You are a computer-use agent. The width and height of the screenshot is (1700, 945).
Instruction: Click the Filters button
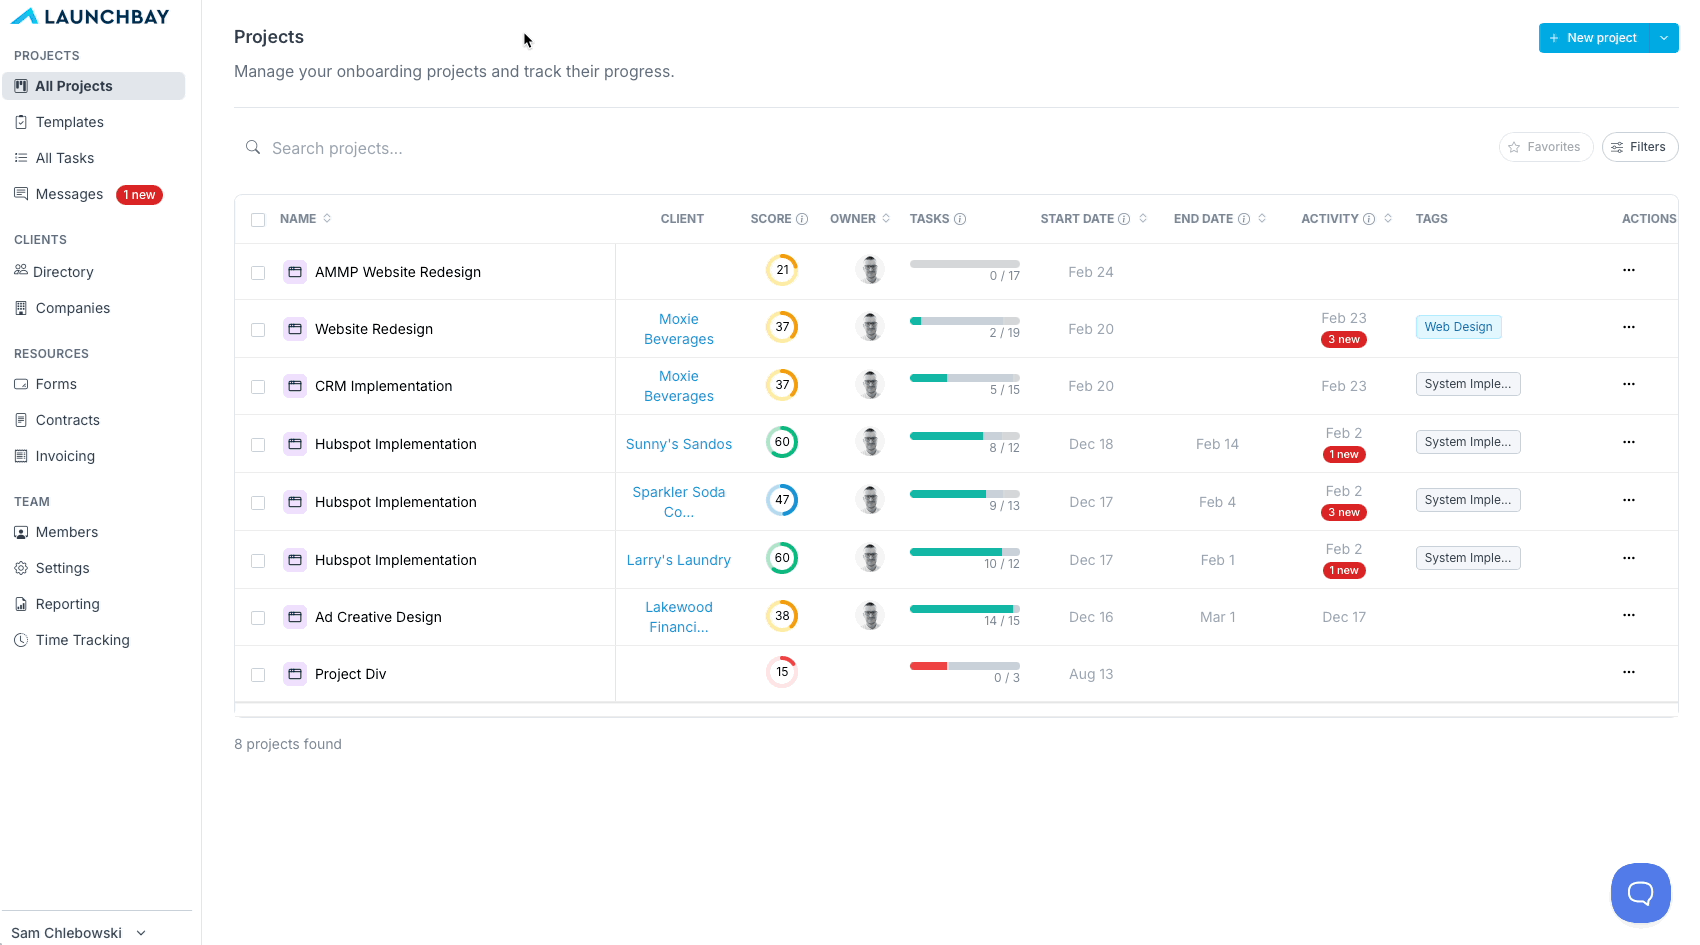[x=1640, y=147]
